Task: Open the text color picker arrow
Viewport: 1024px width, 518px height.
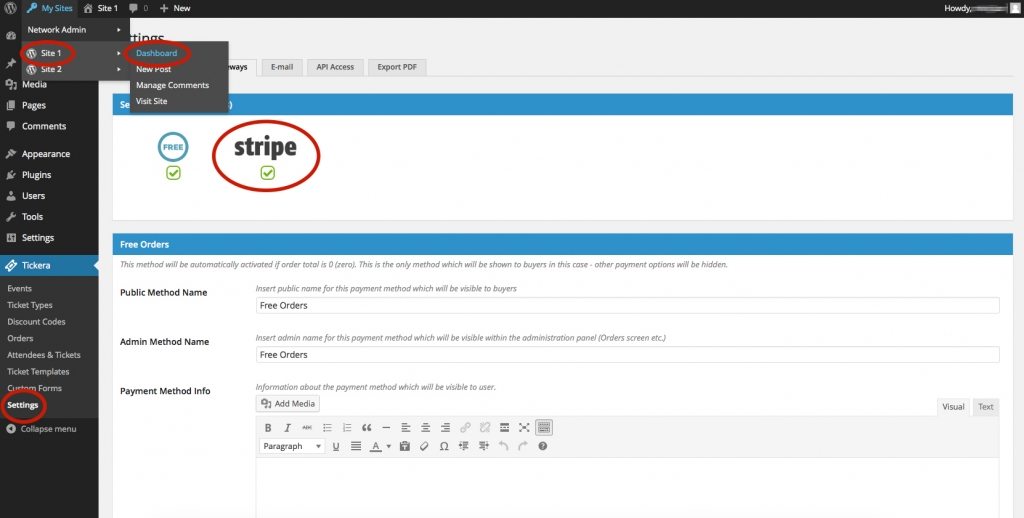Action: pos(388,446)
